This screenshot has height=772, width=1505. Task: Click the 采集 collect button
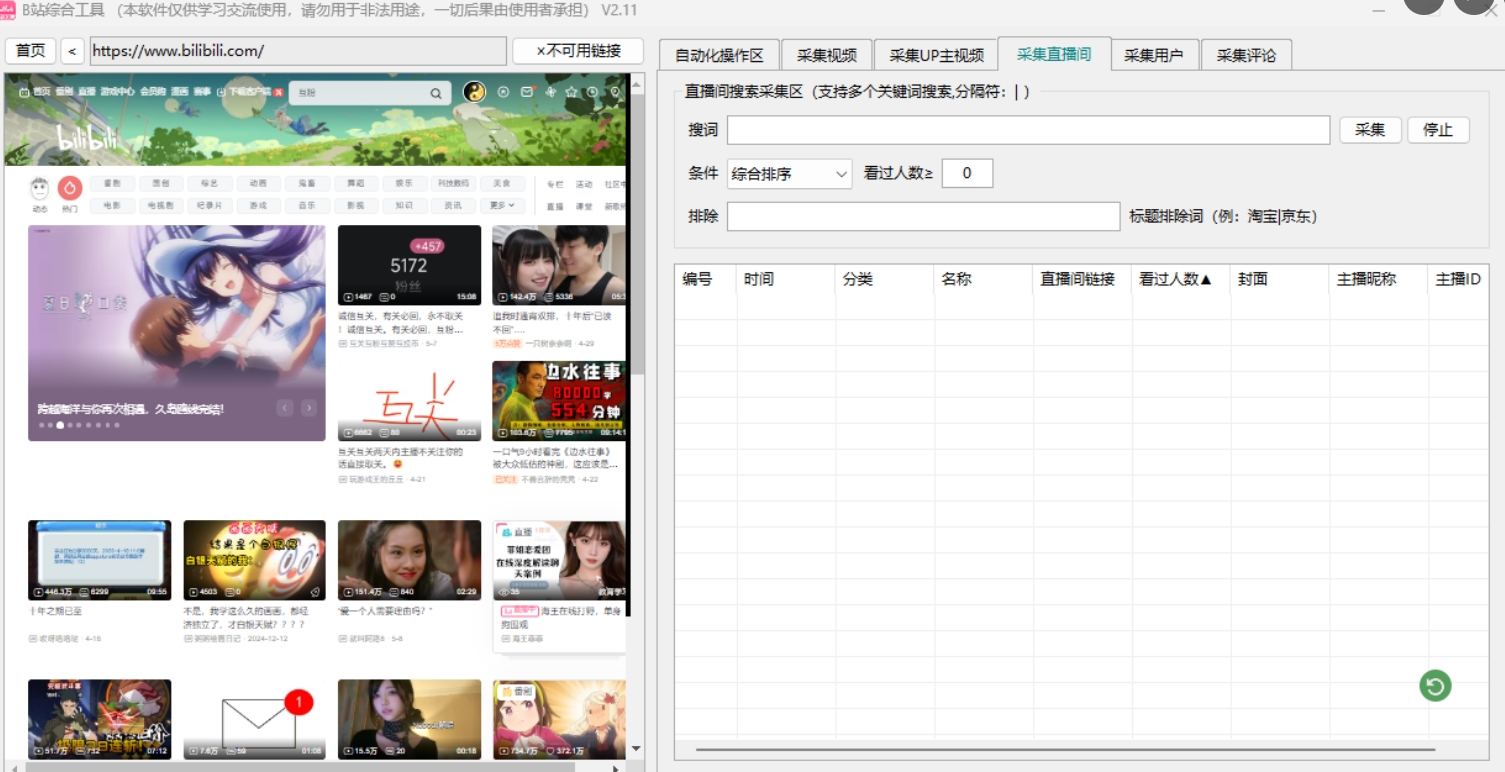[1369, 130]
